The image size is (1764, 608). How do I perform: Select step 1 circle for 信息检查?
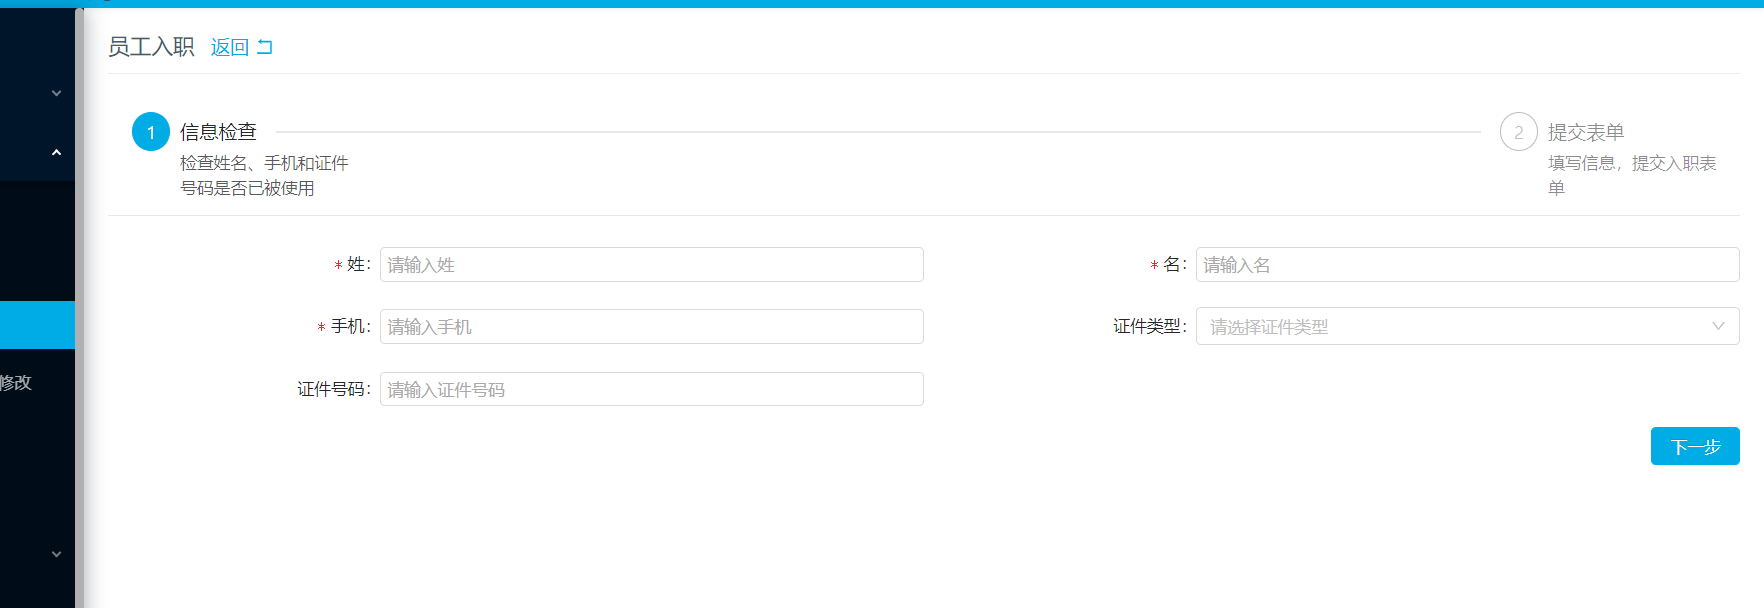click(x=151, y=132)
